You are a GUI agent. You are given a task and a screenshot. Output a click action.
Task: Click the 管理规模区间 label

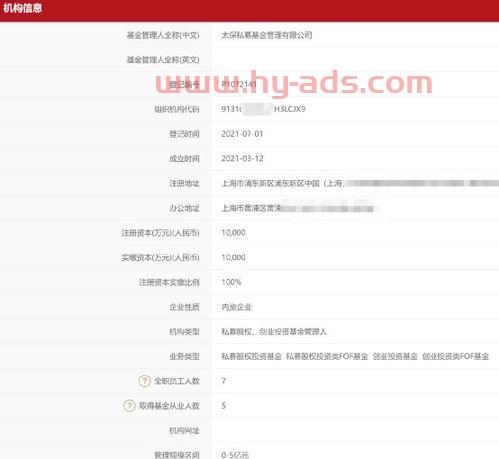177,455
